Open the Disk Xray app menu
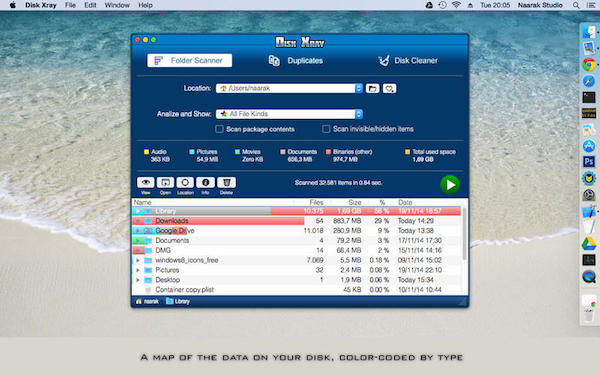Screen dimensions: 600x375 point(41,5)
